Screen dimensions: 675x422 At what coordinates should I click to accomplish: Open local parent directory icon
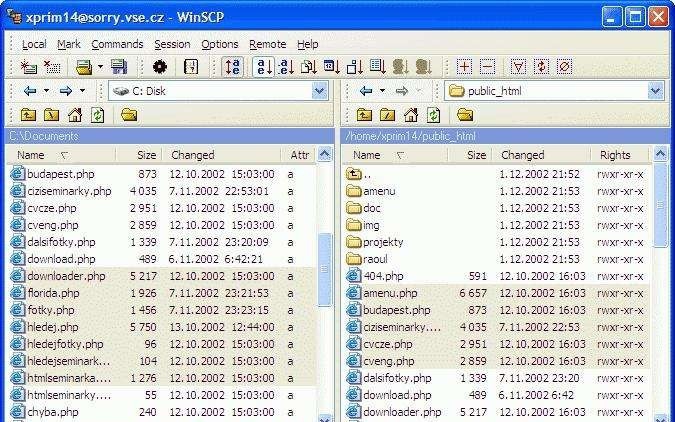point(28,115)
